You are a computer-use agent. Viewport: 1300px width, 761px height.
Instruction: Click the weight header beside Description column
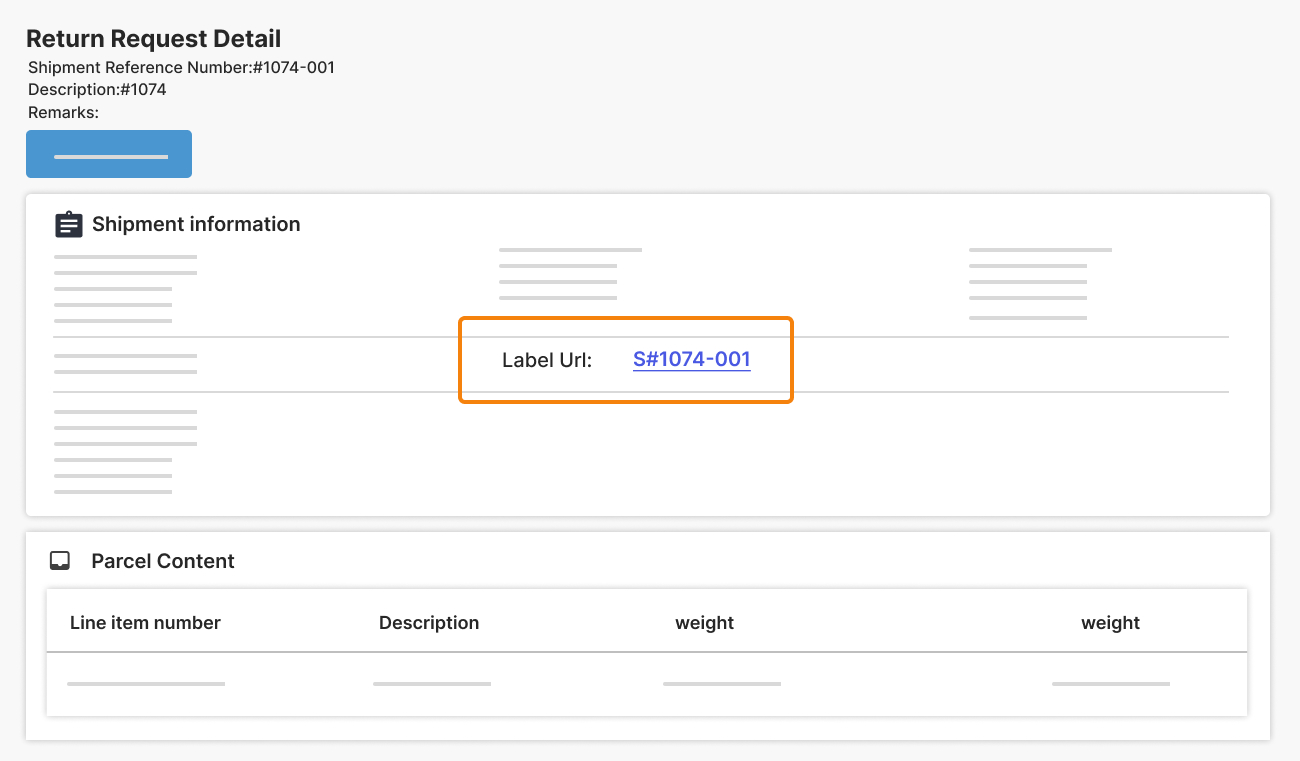point(704,623)
